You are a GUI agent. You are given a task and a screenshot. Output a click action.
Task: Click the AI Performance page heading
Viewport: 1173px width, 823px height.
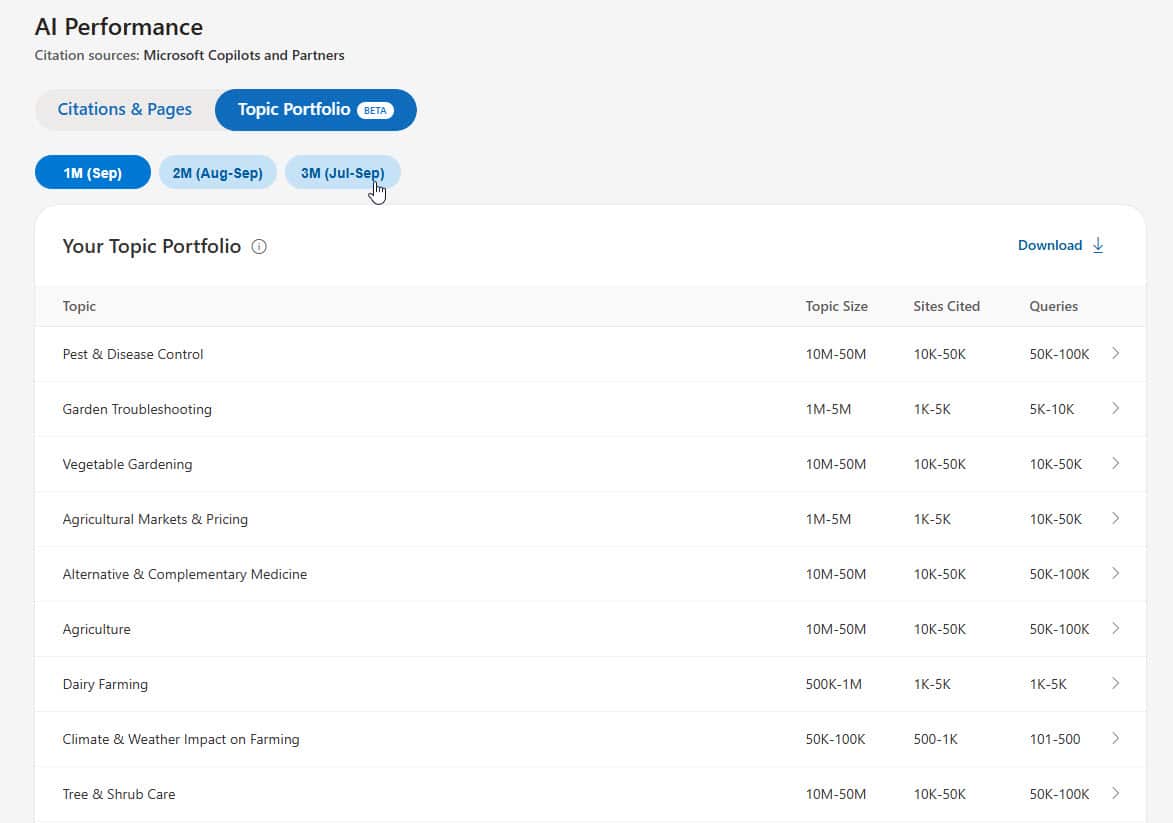(x=119, y=27)
